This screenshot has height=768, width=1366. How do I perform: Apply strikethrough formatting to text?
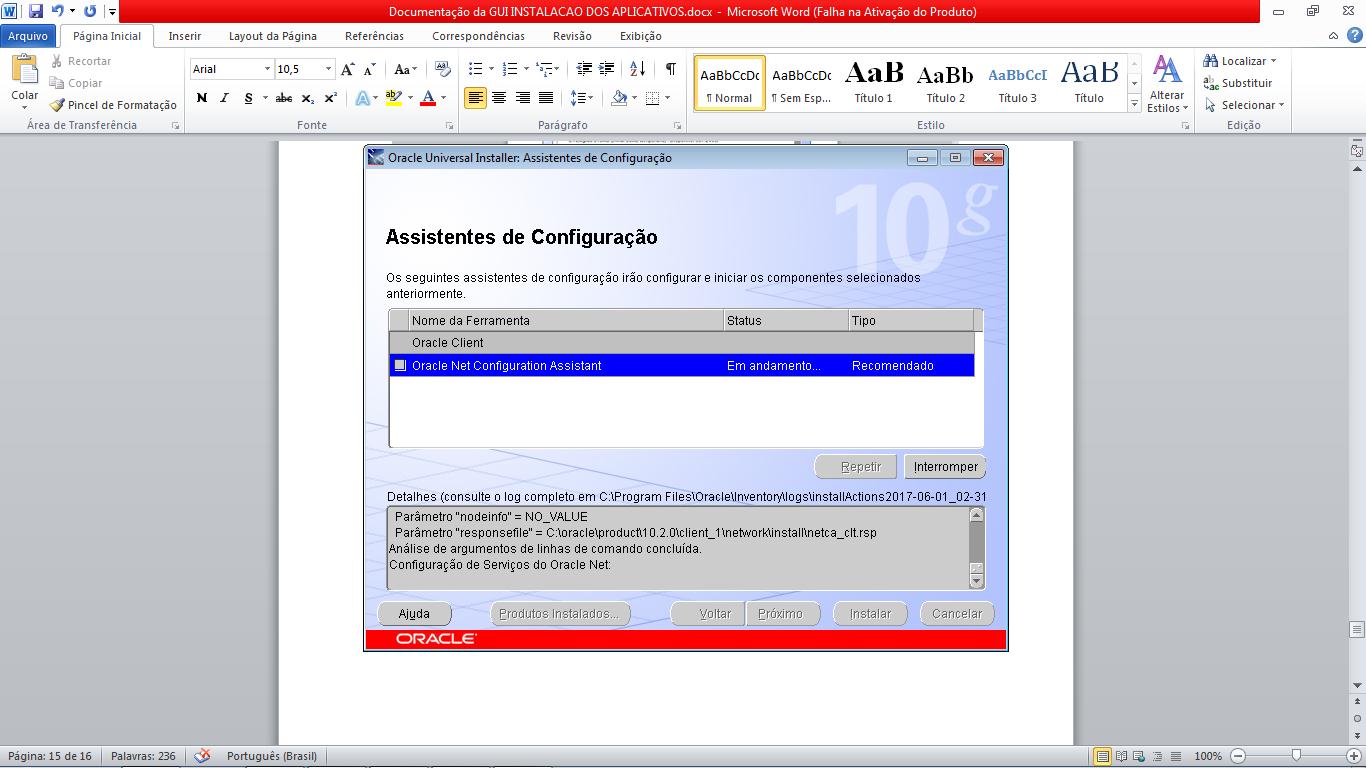tap(283, 98)
